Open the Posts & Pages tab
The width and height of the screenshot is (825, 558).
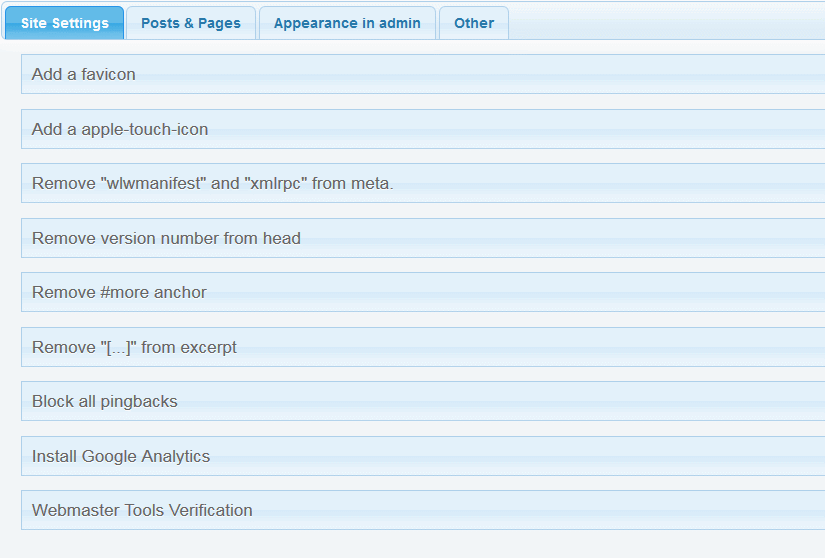pos(191,23)
